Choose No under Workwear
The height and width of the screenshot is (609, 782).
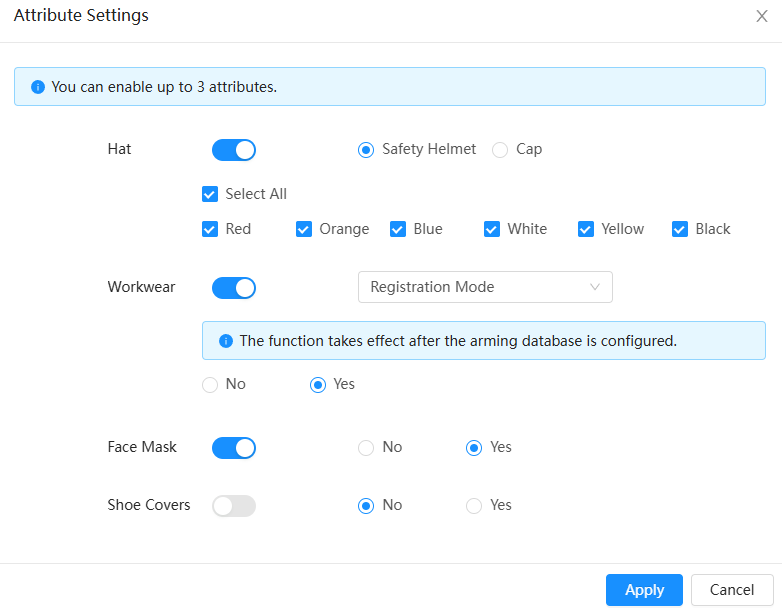click(x=210, y=385)
